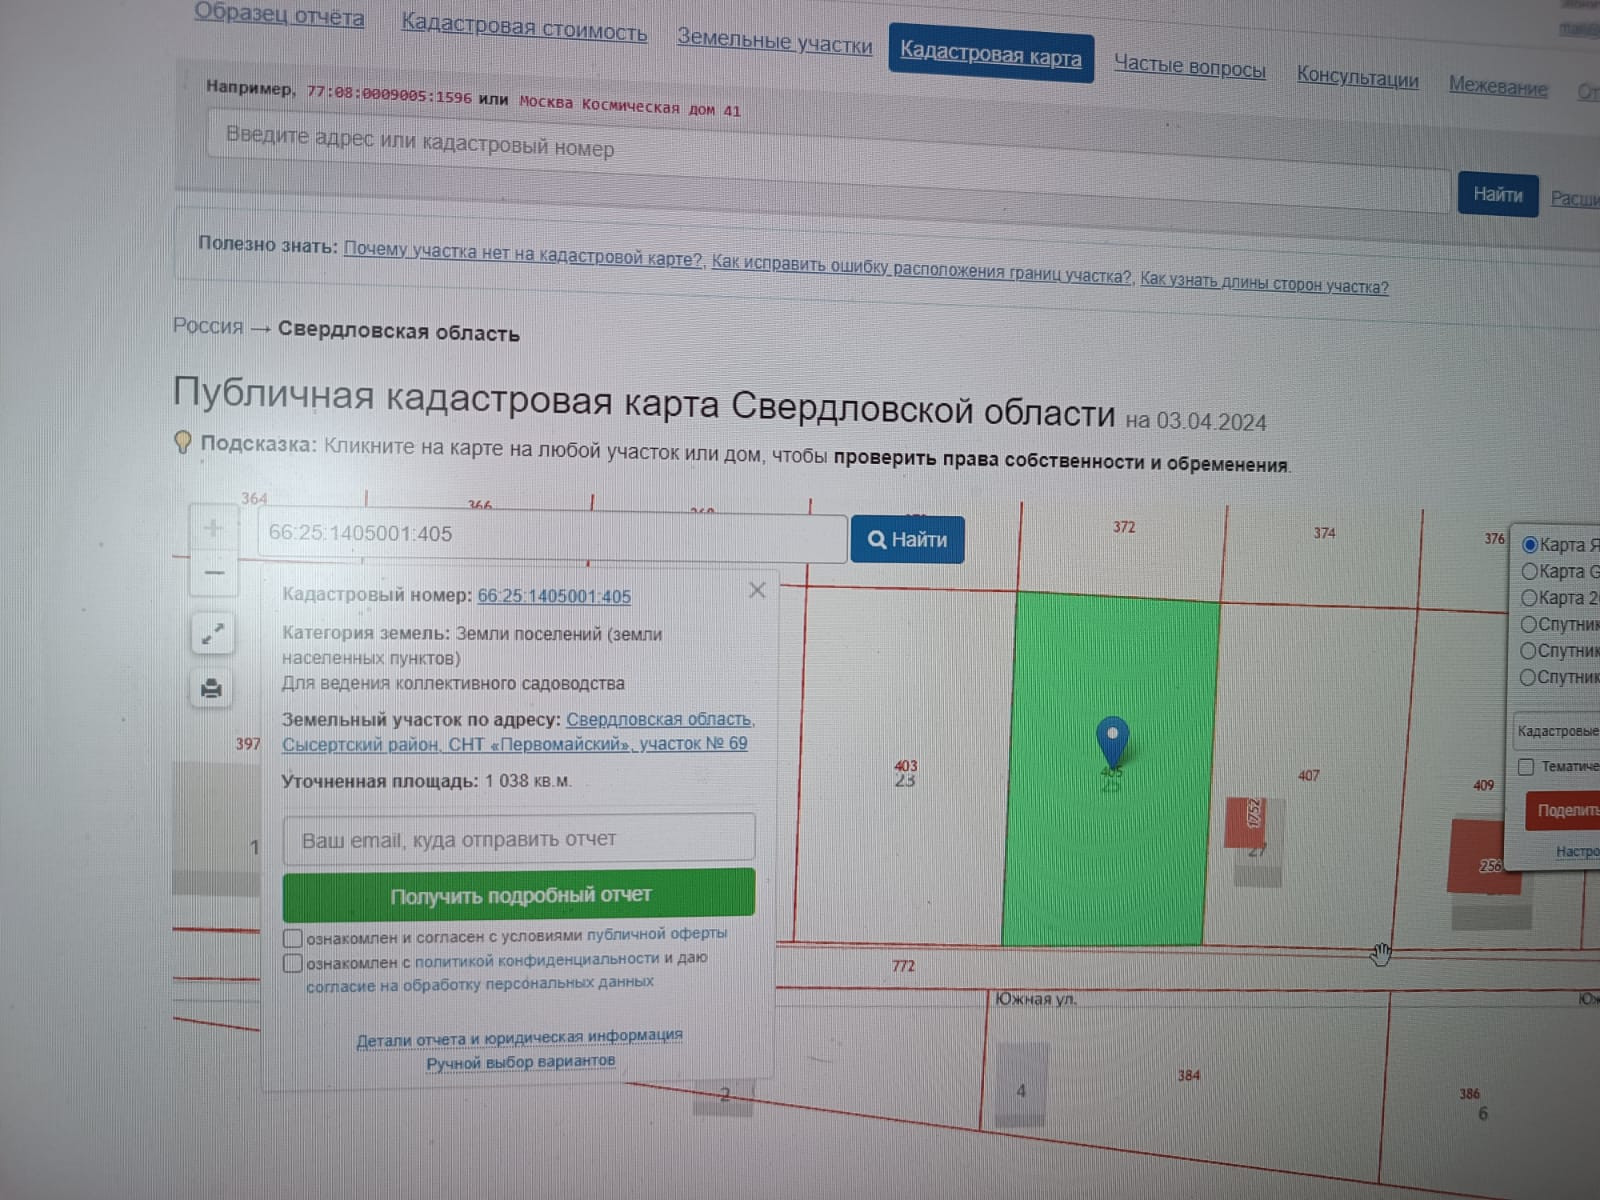The image size is (1600, 1200).
Task: Select the Карта G… radio option
Action: tap(1529, 571)
